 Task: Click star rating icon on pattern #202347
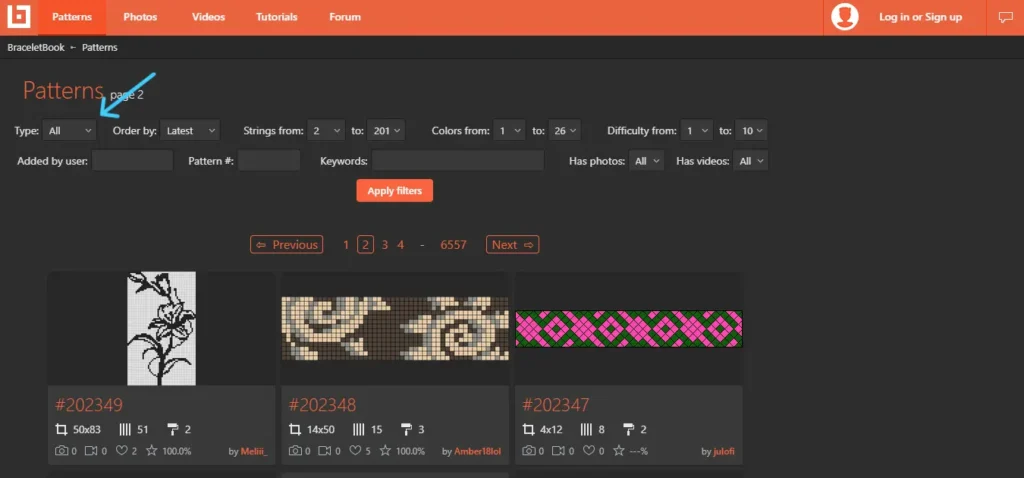[619, 451]
